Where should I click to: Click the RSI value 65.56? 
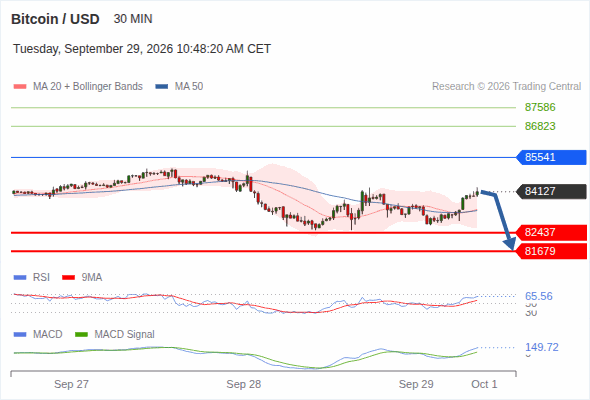pos(539,296)
